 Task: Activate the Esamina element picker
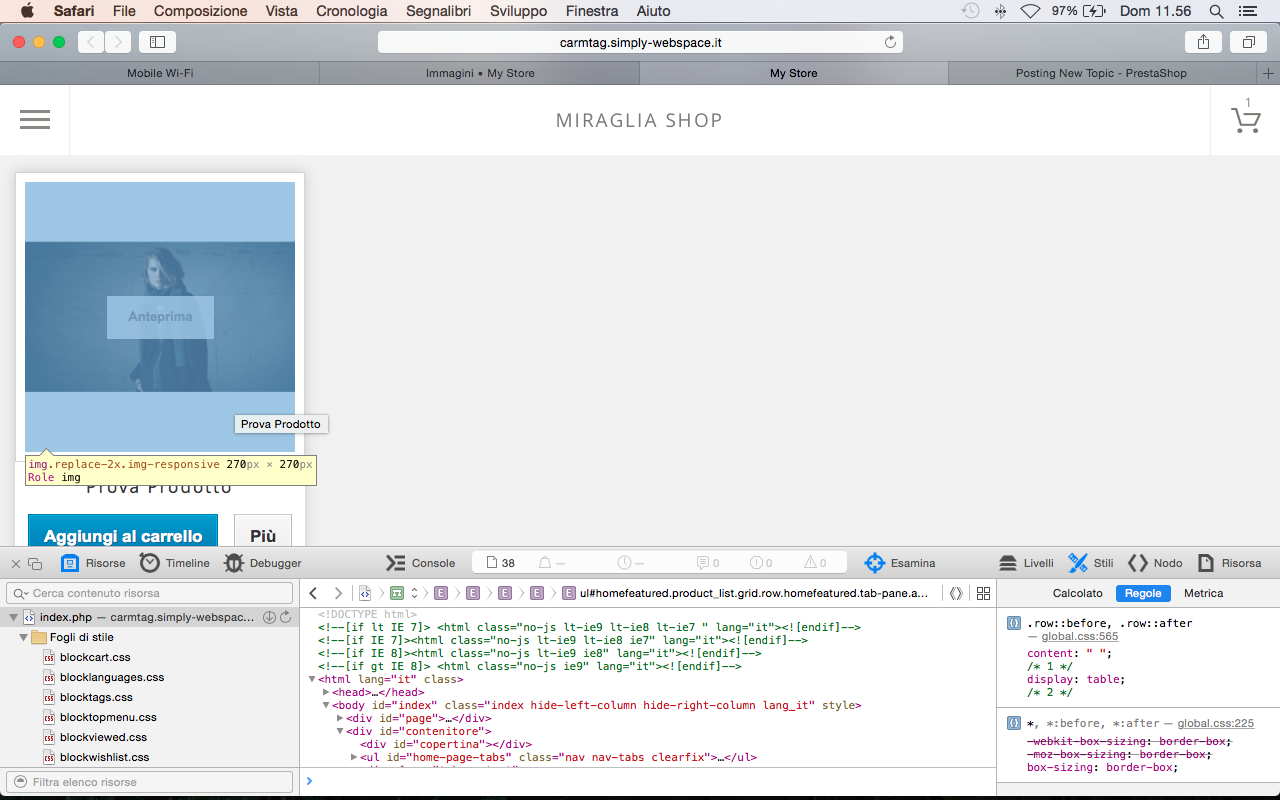900,563
